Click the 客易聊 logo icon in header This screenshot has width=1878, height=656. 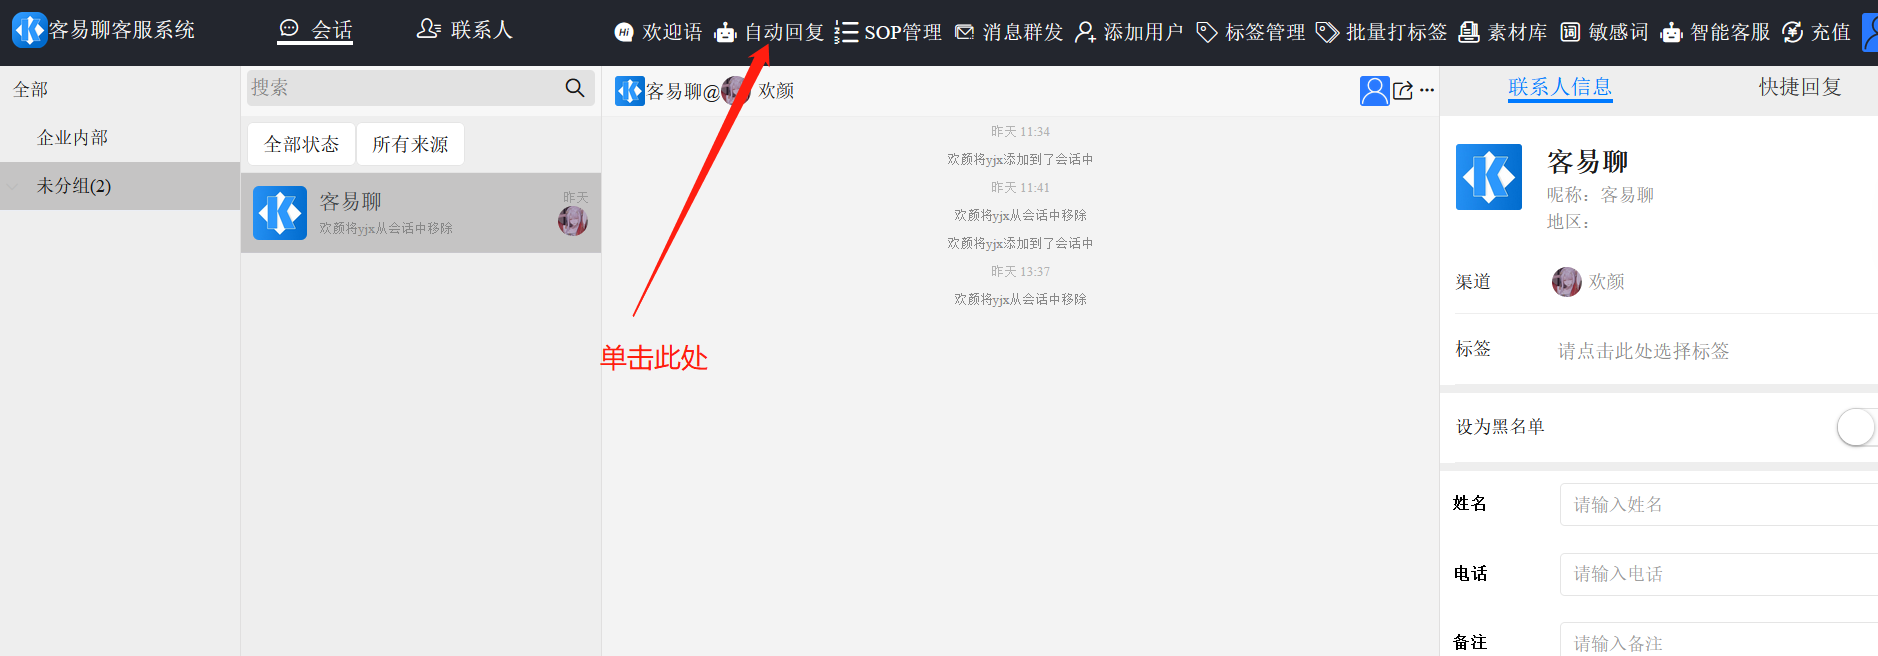click(29, 30)
